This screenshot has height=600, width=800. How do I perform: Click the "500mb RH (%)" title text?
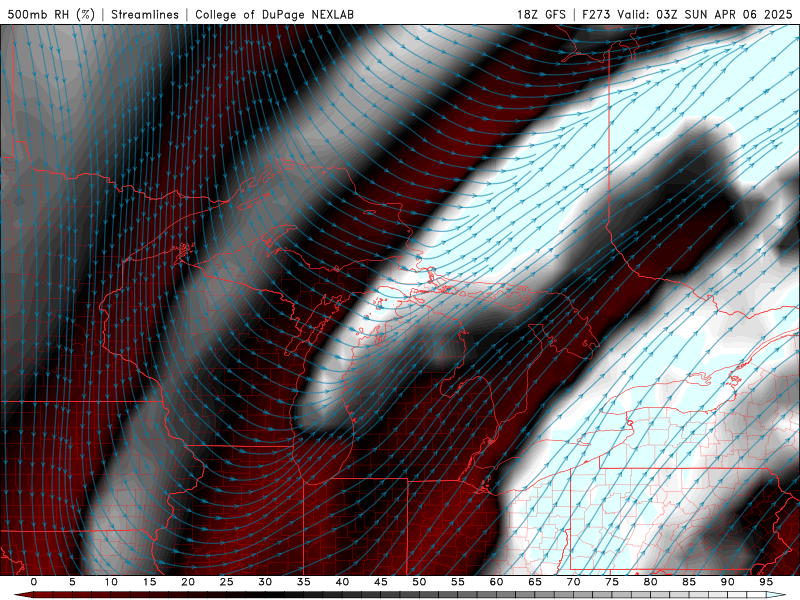pyautogui.click(x=51, y=14)
